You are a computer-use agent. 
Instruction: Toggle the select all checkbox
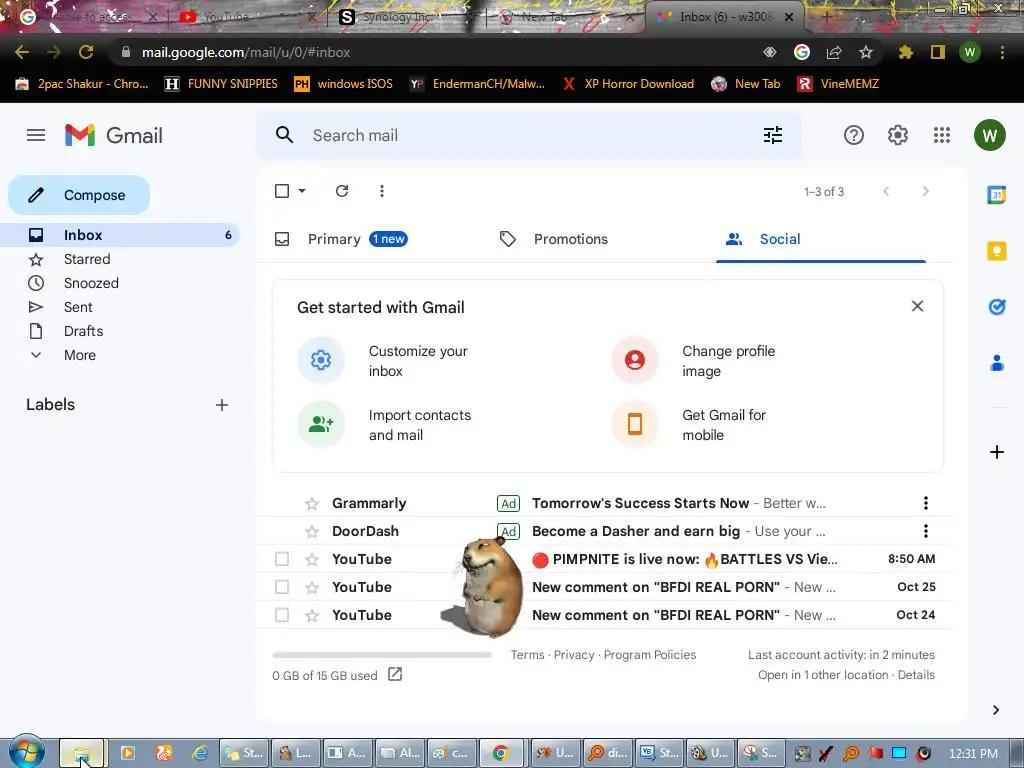pyautogui.click(x=282, y=191)
